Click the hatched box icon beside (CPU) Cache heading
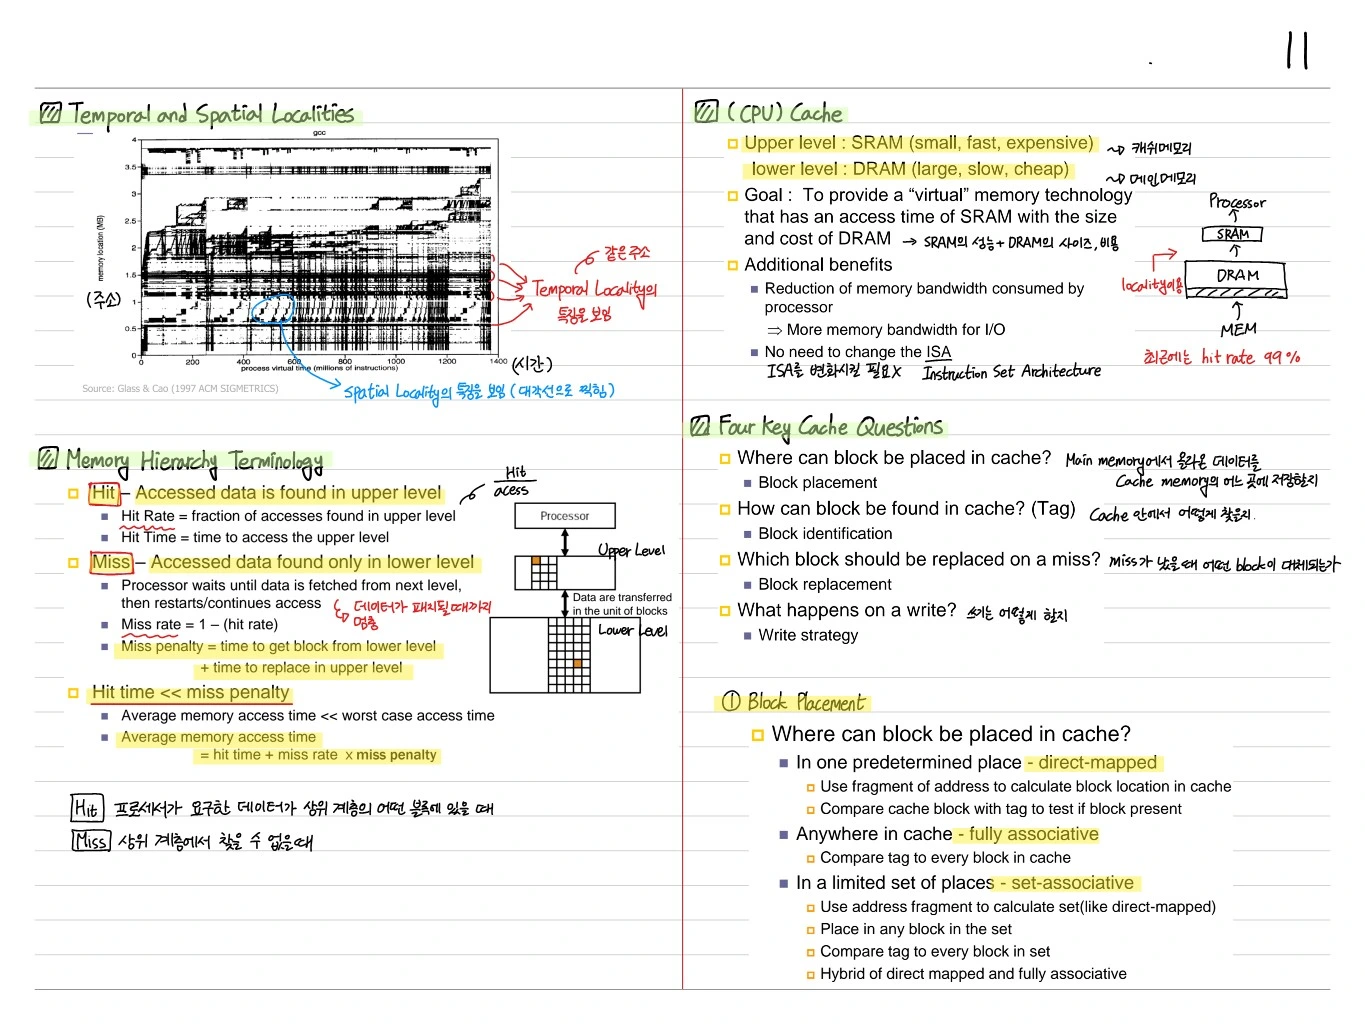The height and width of the screenshot is (1024, 1365). (x=706, y=111)
